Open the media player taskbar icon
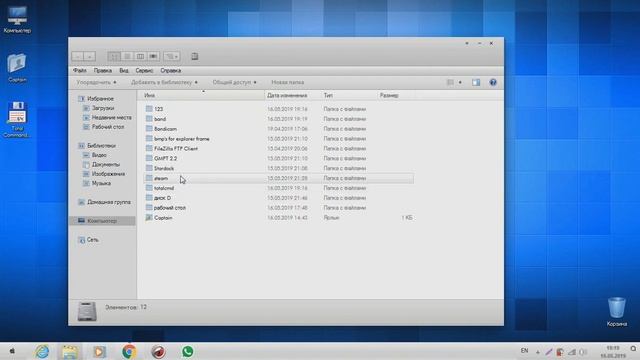The width and height of the screenshot is (640, 360). (99, 351)
